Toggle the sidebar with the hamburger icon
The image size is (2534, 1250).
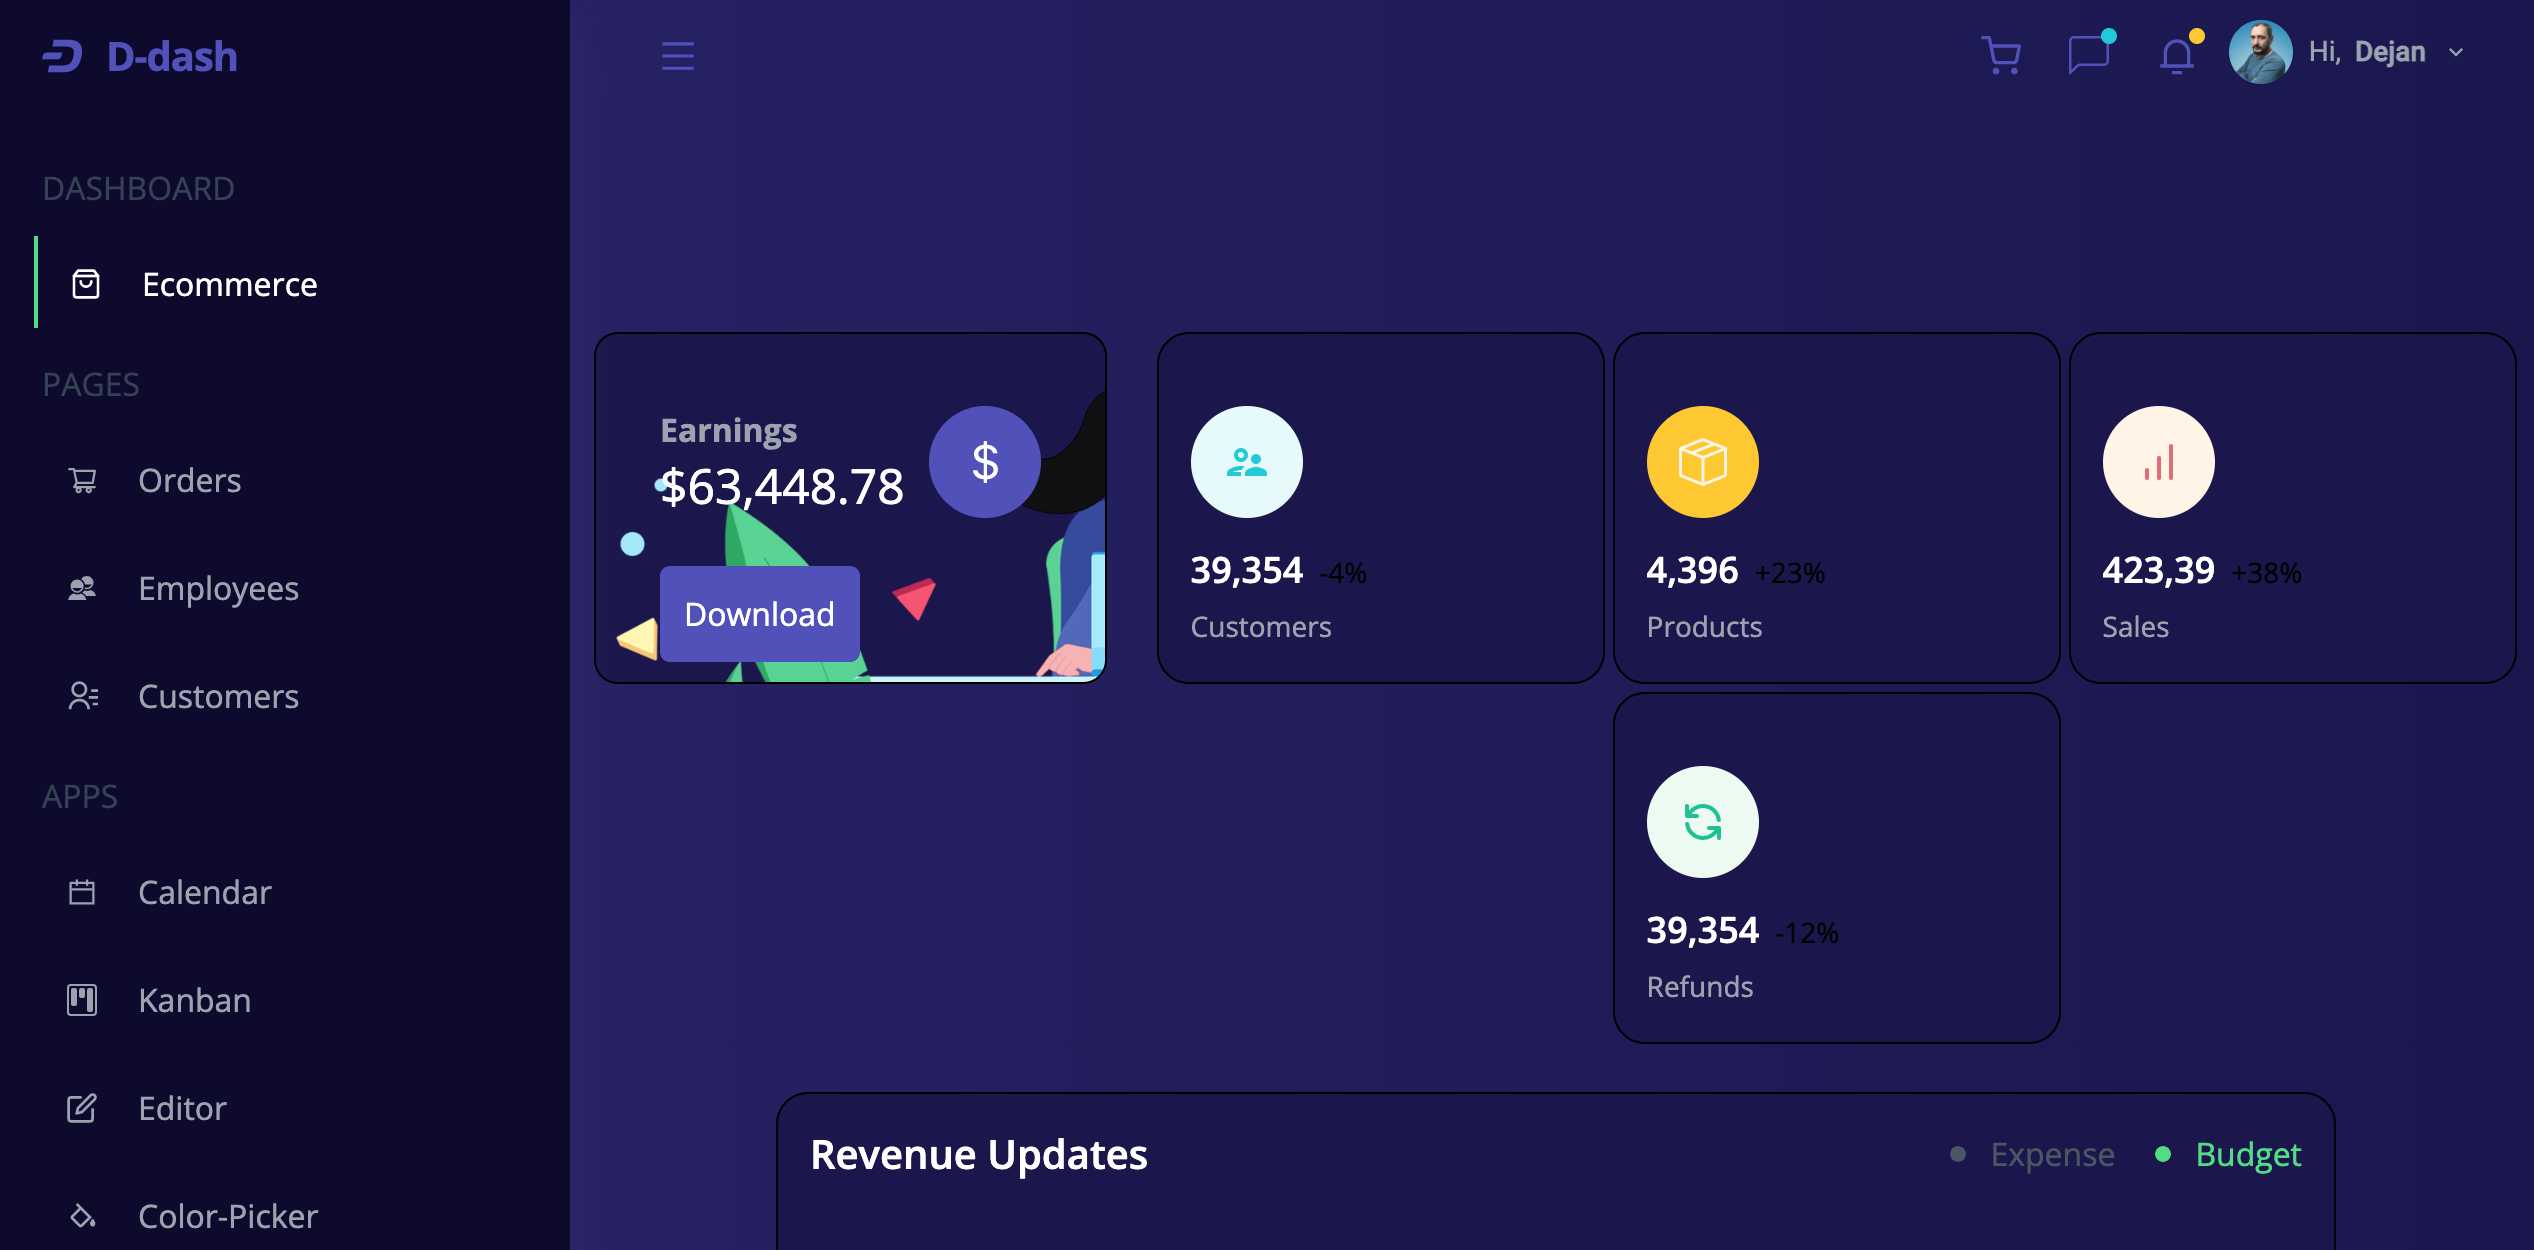[677, 55]
